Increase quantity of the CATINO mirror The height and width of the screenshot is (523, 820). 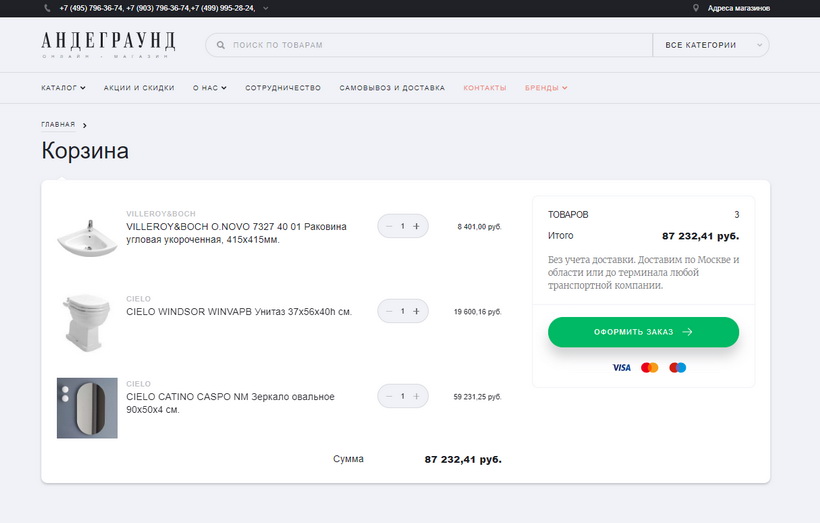click(x=416, y=396)
